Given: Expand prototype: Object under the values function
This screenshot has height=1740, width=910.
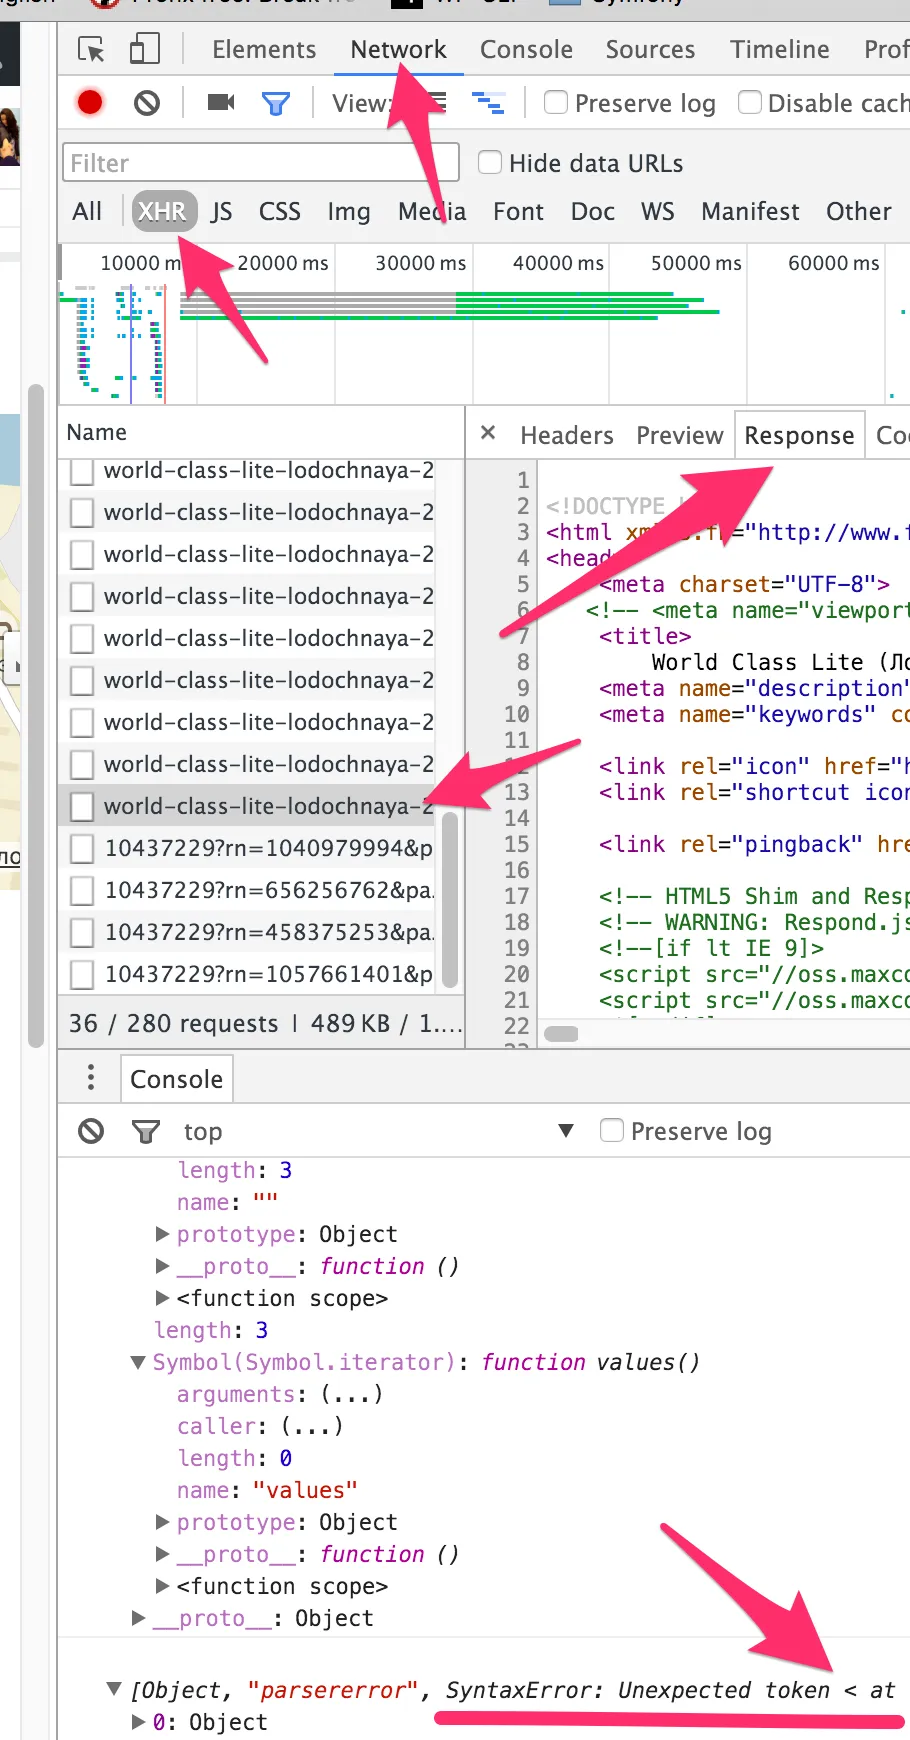Looking at the screenshot, I should tap(163, 1521).
